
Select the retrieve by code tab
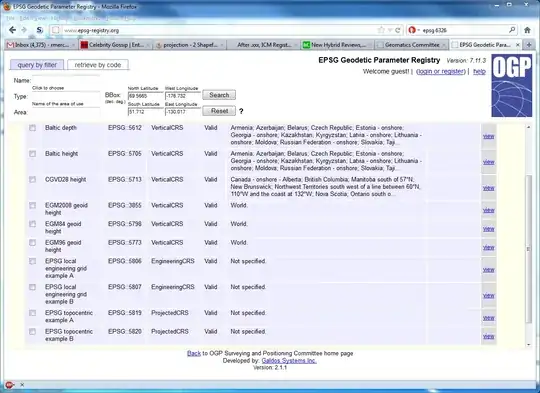(98, 65)
